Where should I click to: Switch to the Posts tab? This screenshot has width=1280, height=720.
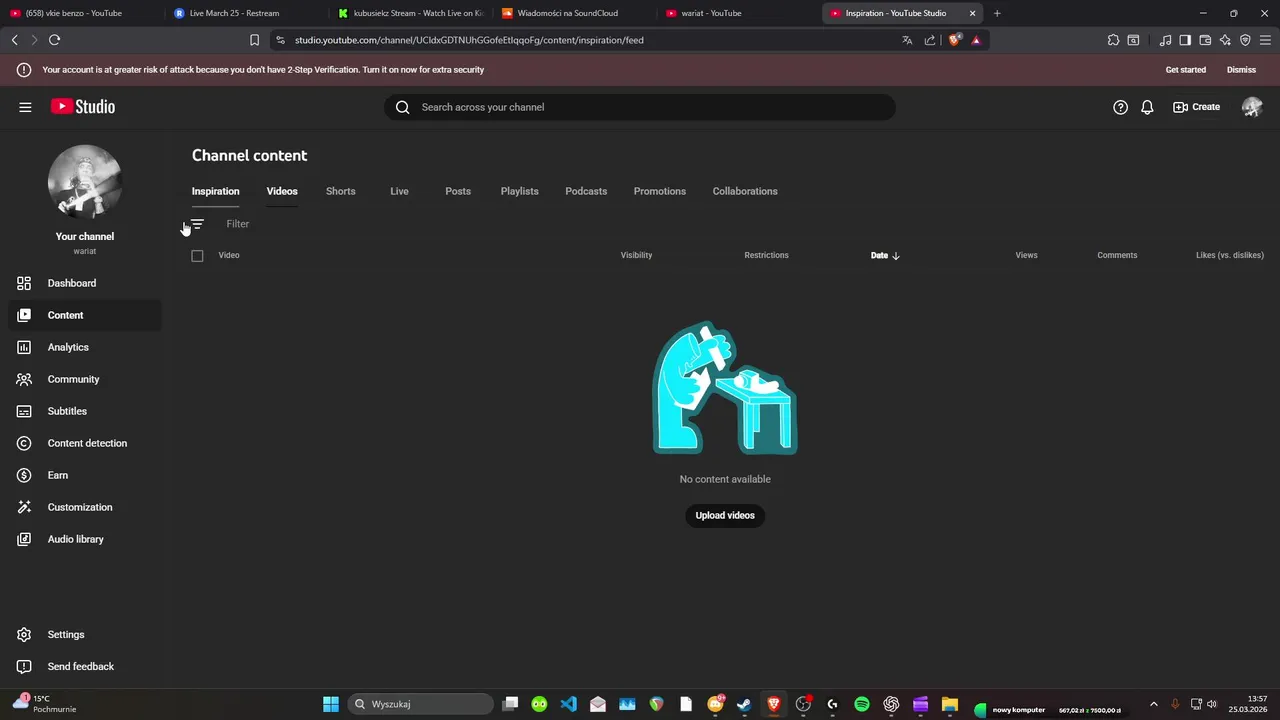(458, 191)
